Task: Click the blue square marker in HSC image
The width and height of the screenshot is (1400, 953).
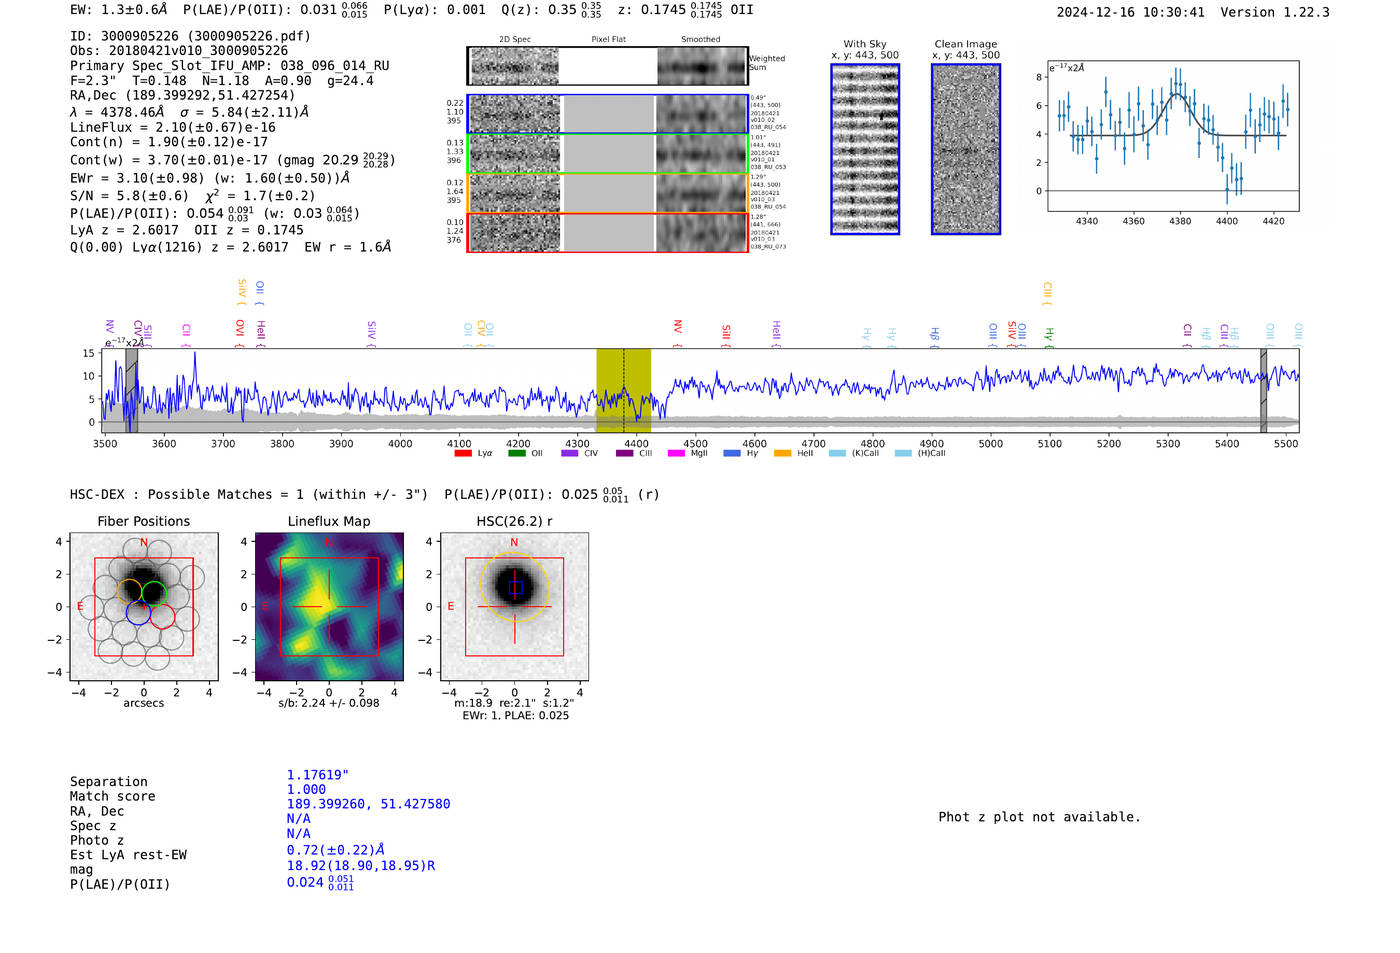Action: tap(515, 588)
